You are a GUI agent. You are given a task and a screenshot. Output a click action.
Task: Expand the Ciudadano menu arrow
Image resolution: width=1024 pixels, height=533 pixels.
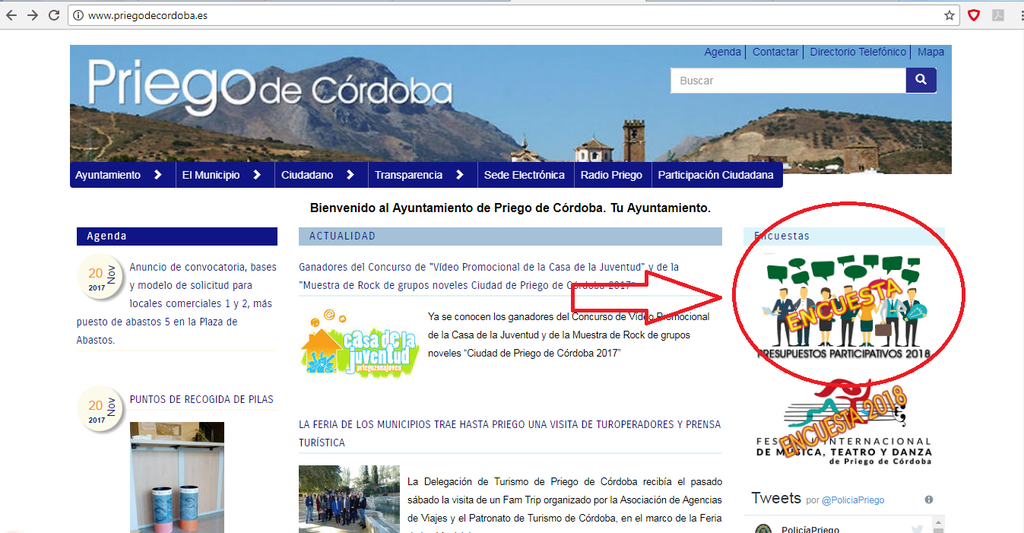350,175
